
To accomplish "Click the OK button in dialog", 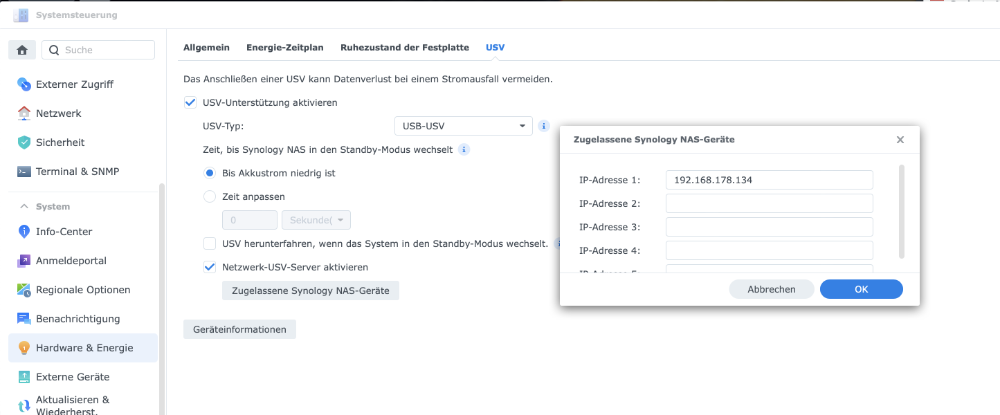I will (x=861, y=289).
